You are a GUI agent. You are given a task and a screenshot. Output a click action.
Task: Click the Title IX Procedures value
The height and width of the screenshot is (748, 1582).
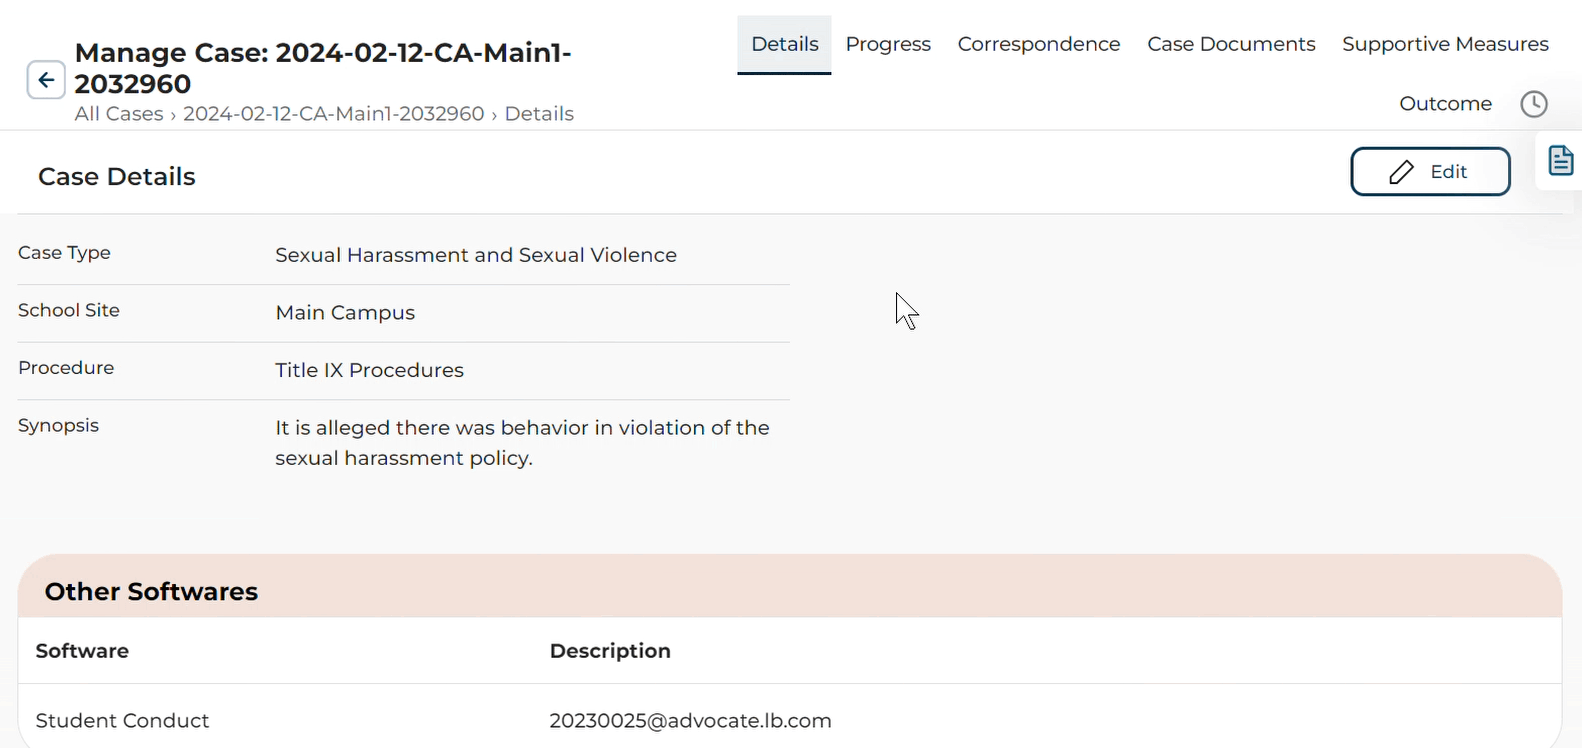[369, 370]
